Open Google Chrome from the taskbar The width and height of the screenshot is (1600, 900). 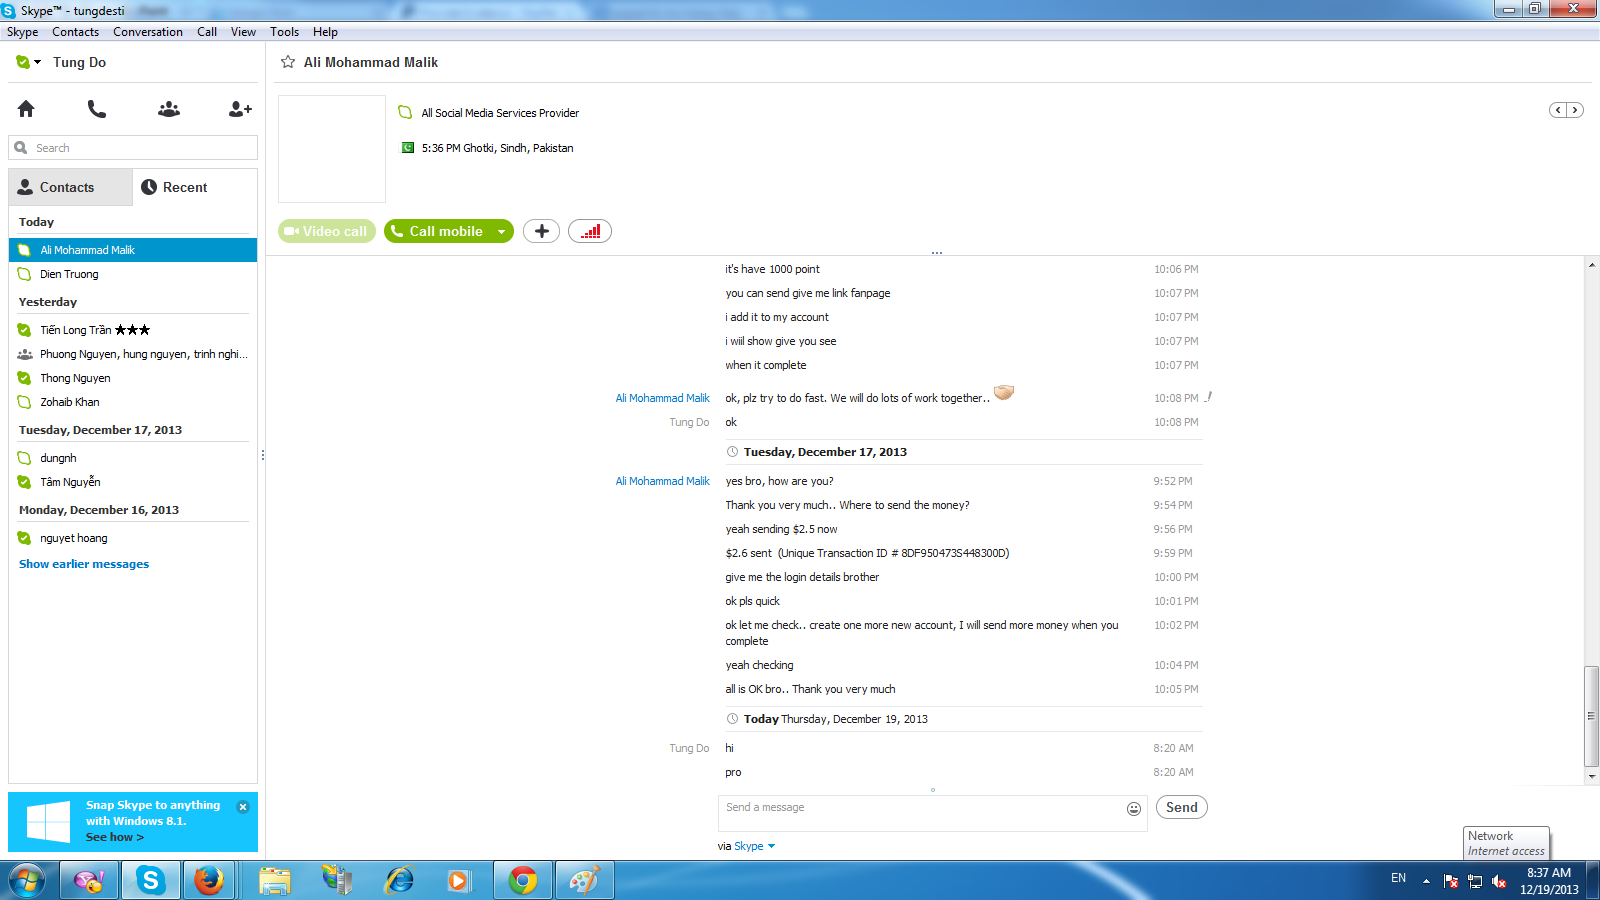tap(522, 881)
